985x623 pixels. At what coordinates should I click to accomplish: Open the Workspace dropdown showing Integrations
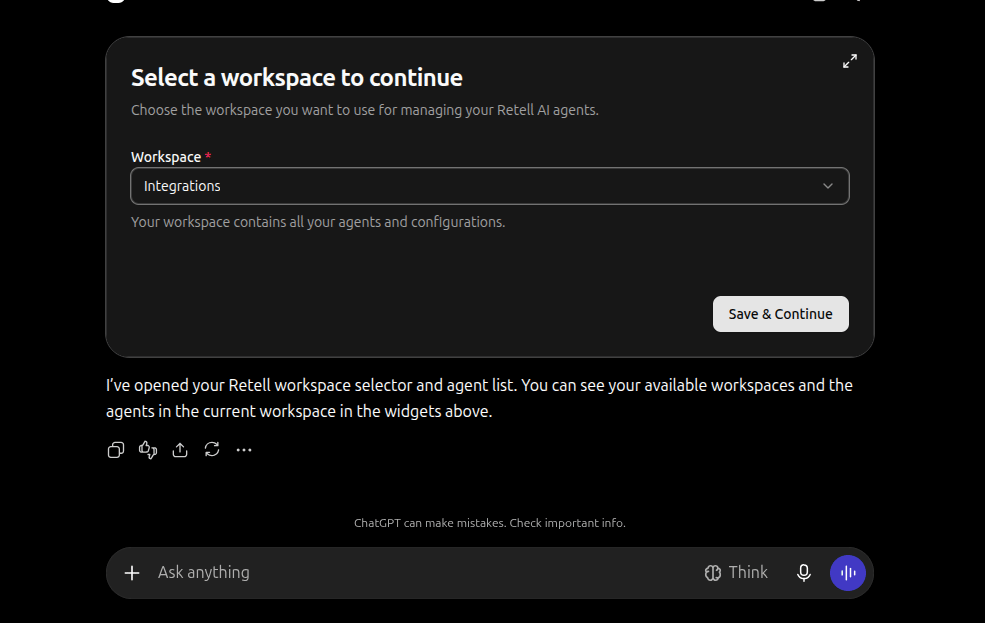click(x=489, y=186)
